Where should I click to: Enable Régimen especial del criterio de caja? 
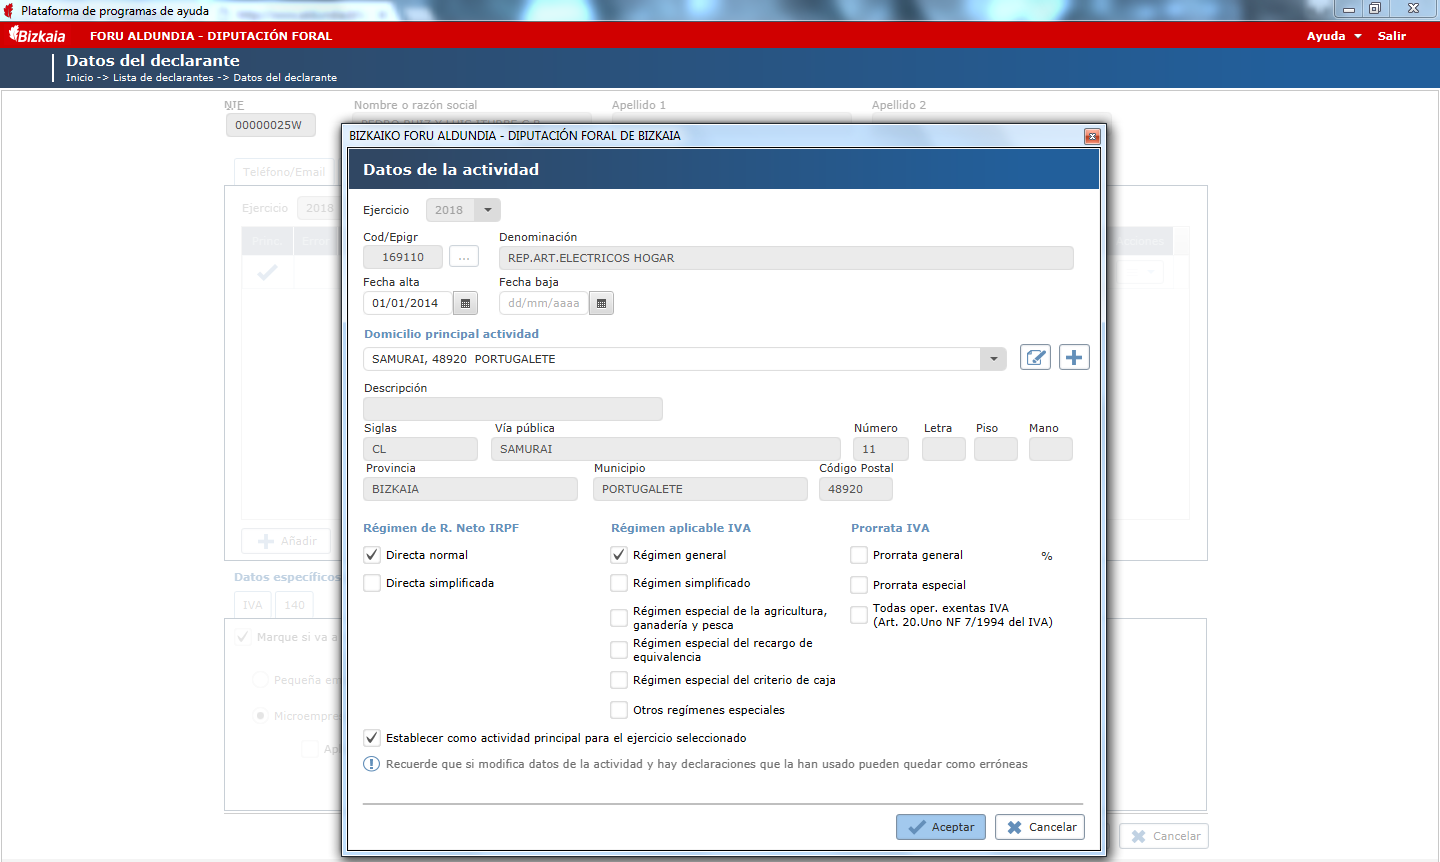pyautogui.click(x=619, y=680)
